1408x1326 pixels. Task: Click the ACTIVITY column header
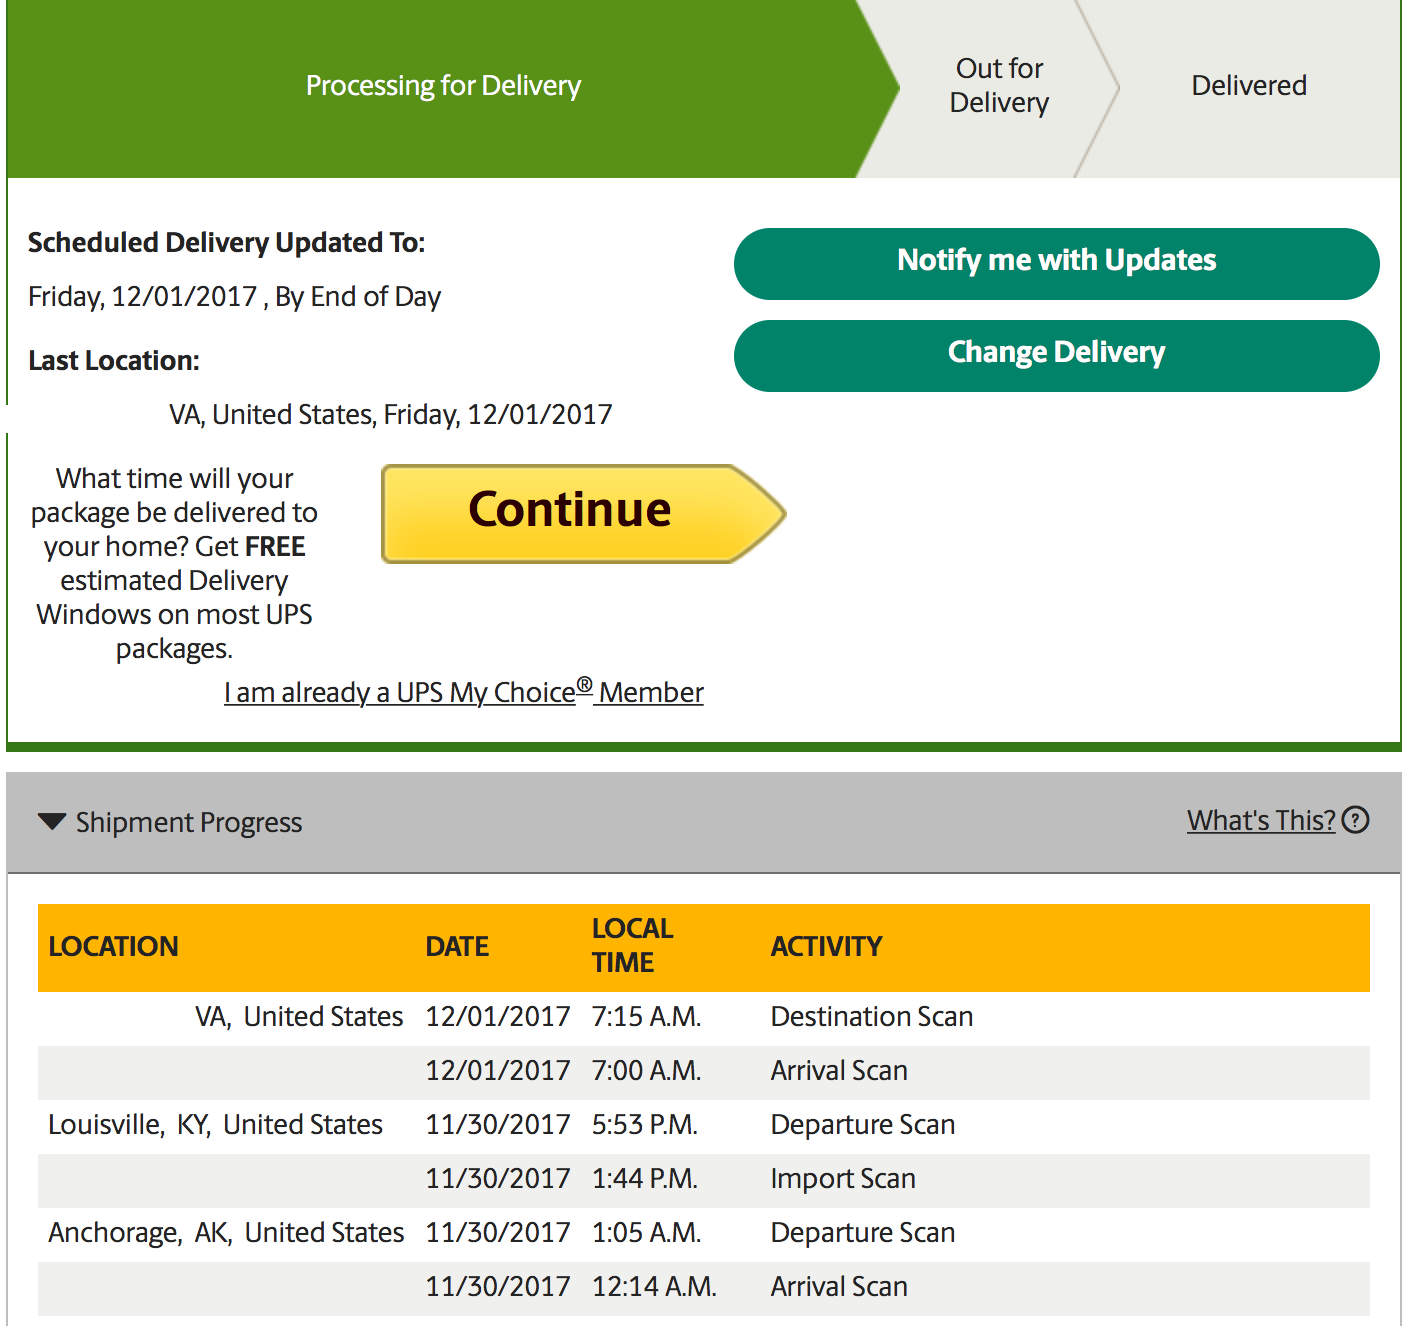(x=826, y=947)
